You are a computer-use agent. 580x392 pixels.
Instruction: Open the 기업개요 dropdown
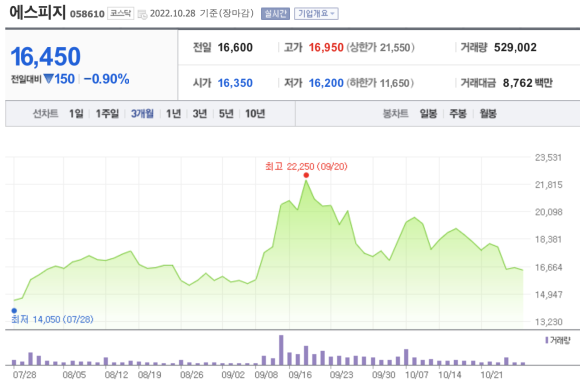pos(316,14)
